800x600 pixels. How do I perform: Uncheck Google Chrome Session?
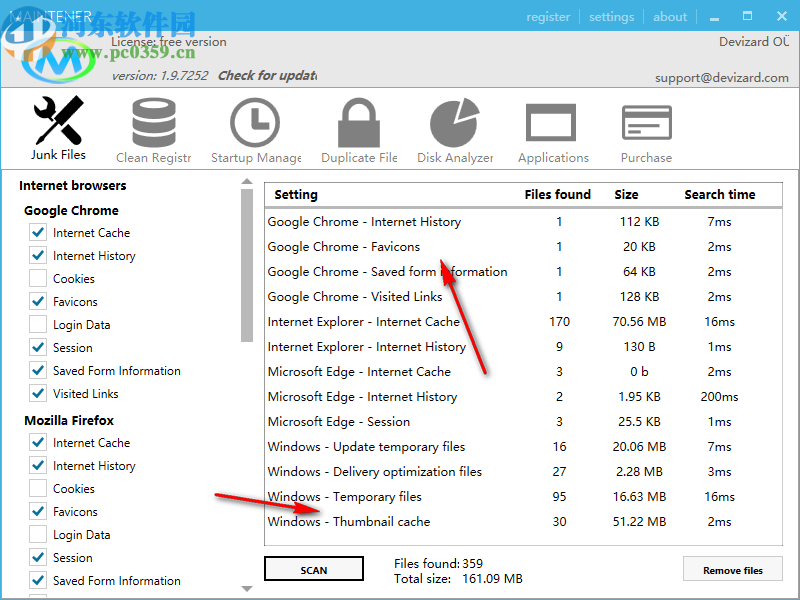[38, 347]
